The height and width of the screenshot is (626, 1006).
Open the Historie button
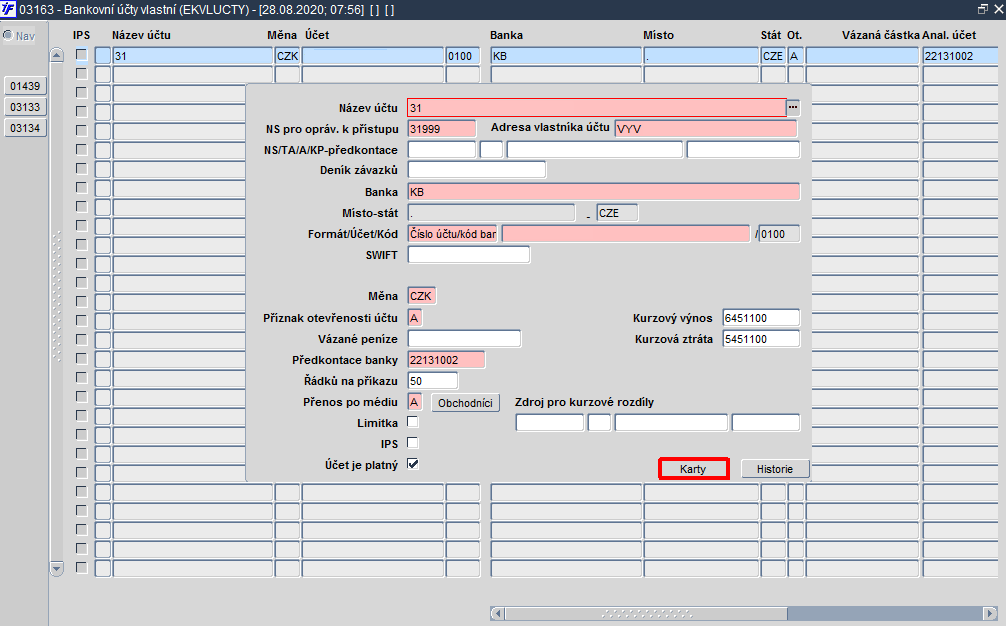coord(774,469)
